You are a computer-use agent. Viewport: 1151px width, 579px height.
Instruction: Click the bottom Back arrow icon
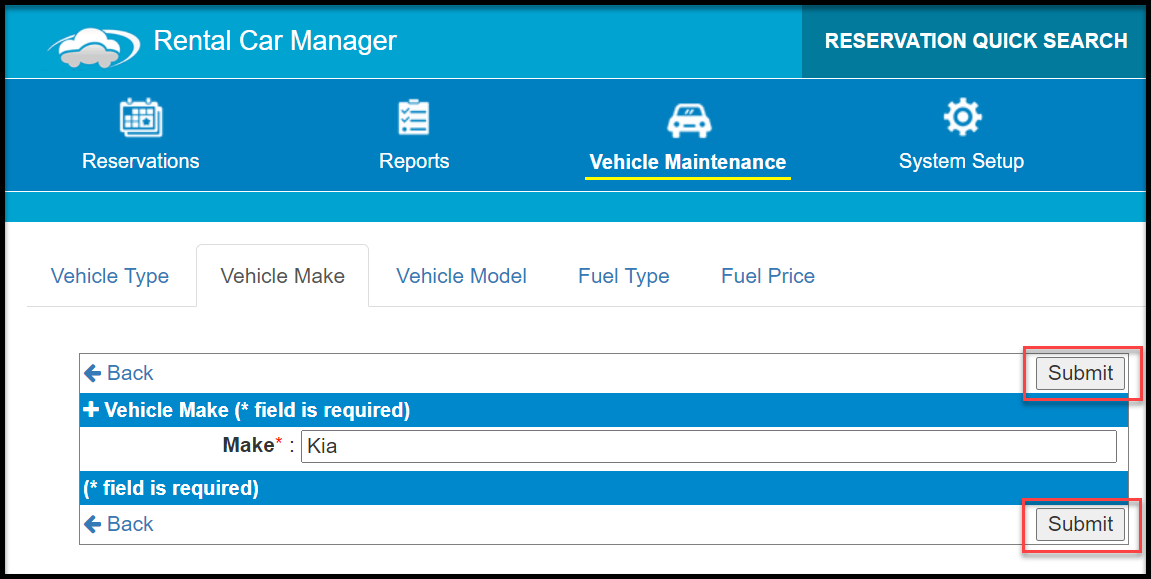(x=92, y=524)
